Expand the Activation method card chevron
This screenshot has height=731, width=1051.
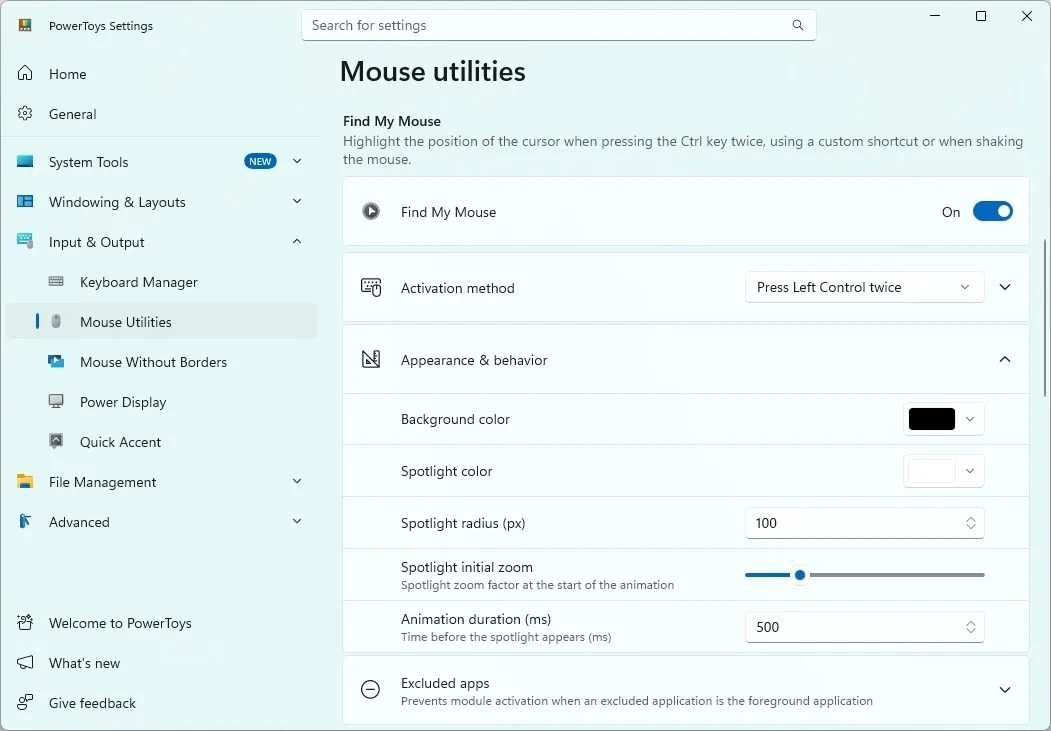1005,287
